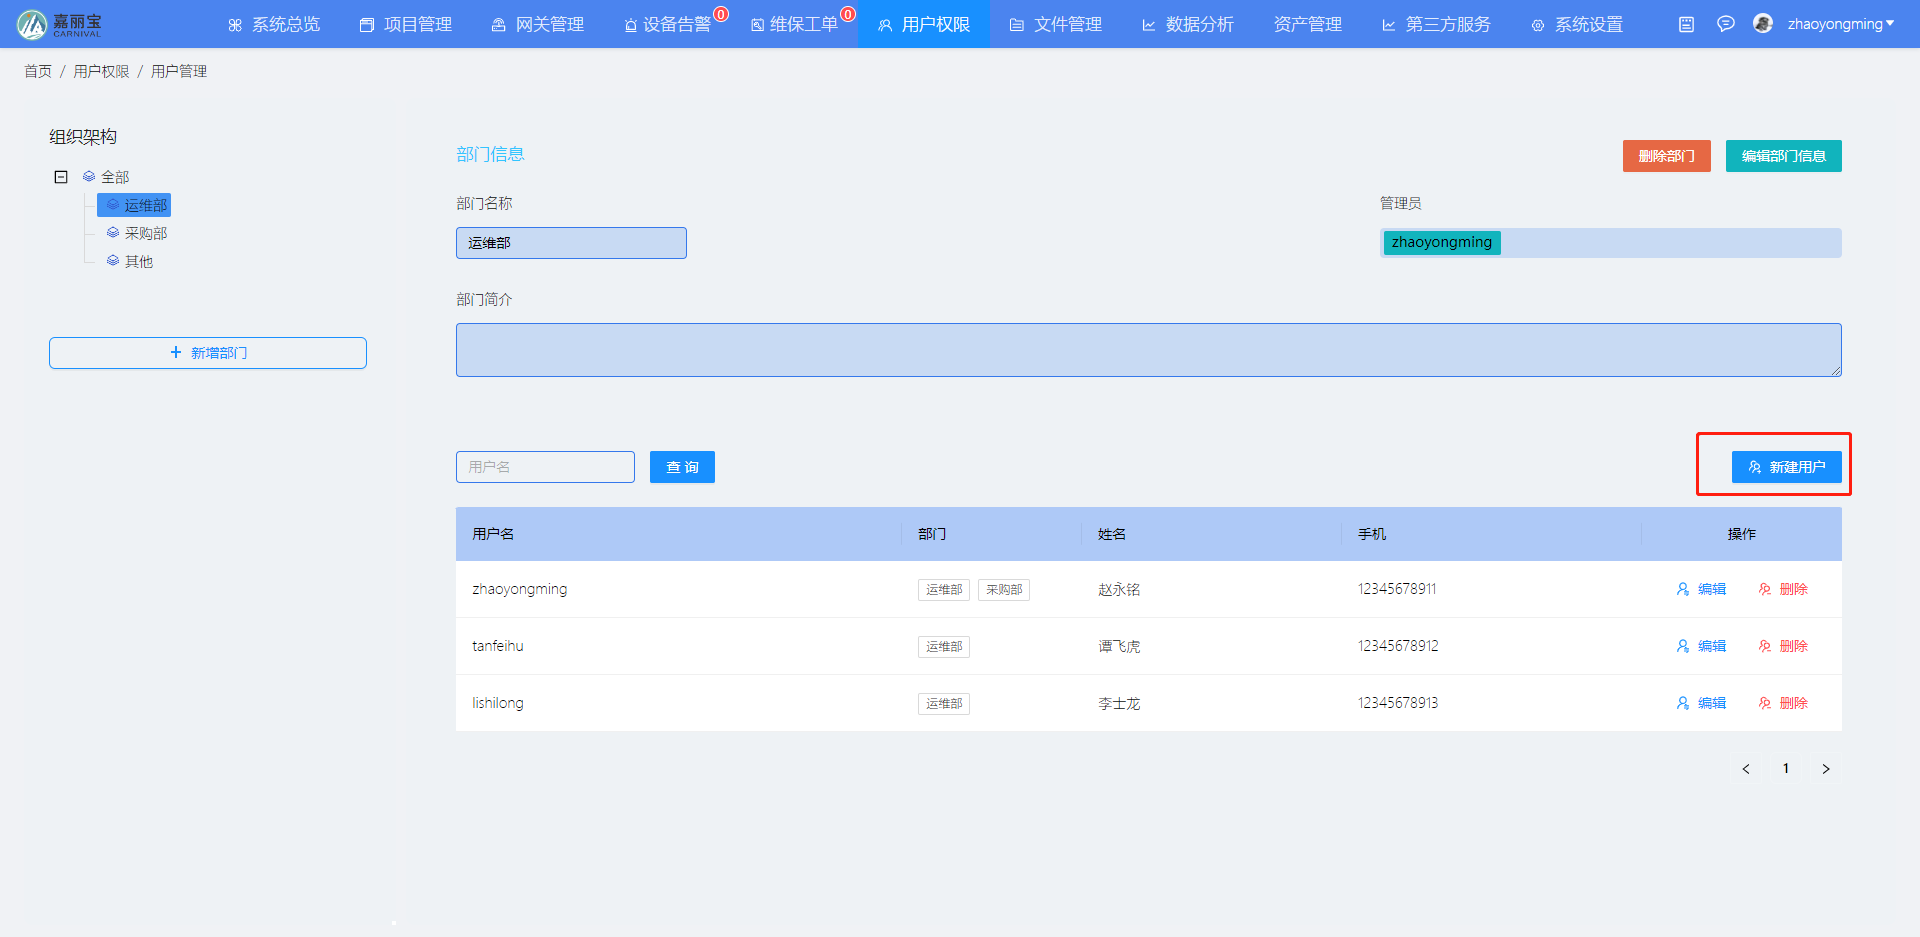Open the calendar icon in the header
This screenshot has height=937, width=1920.
(x=1686, y=24)
